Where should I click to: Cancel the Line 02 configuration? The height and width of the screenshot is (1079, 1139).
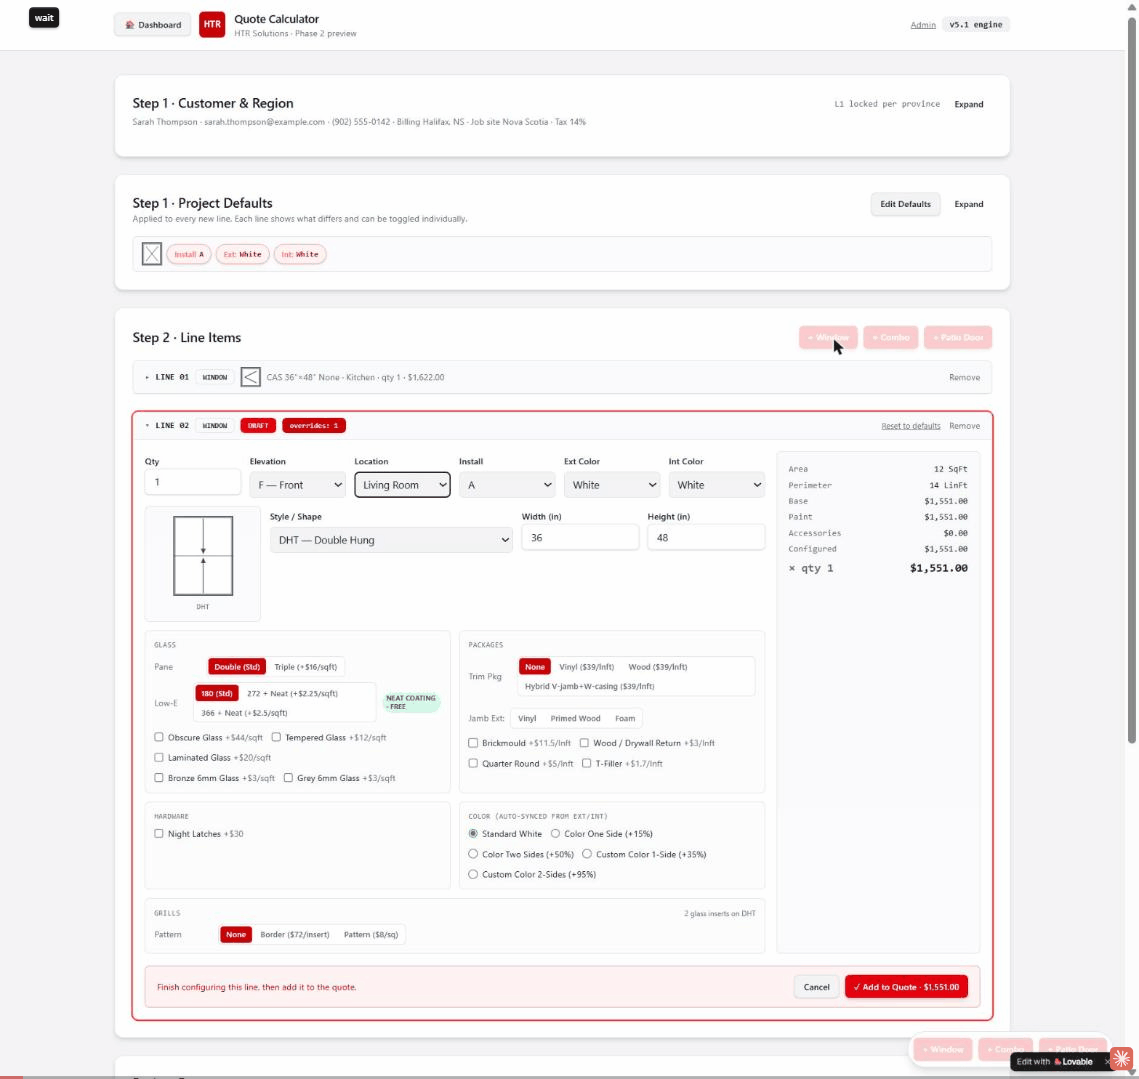click(x=816, y=987)
